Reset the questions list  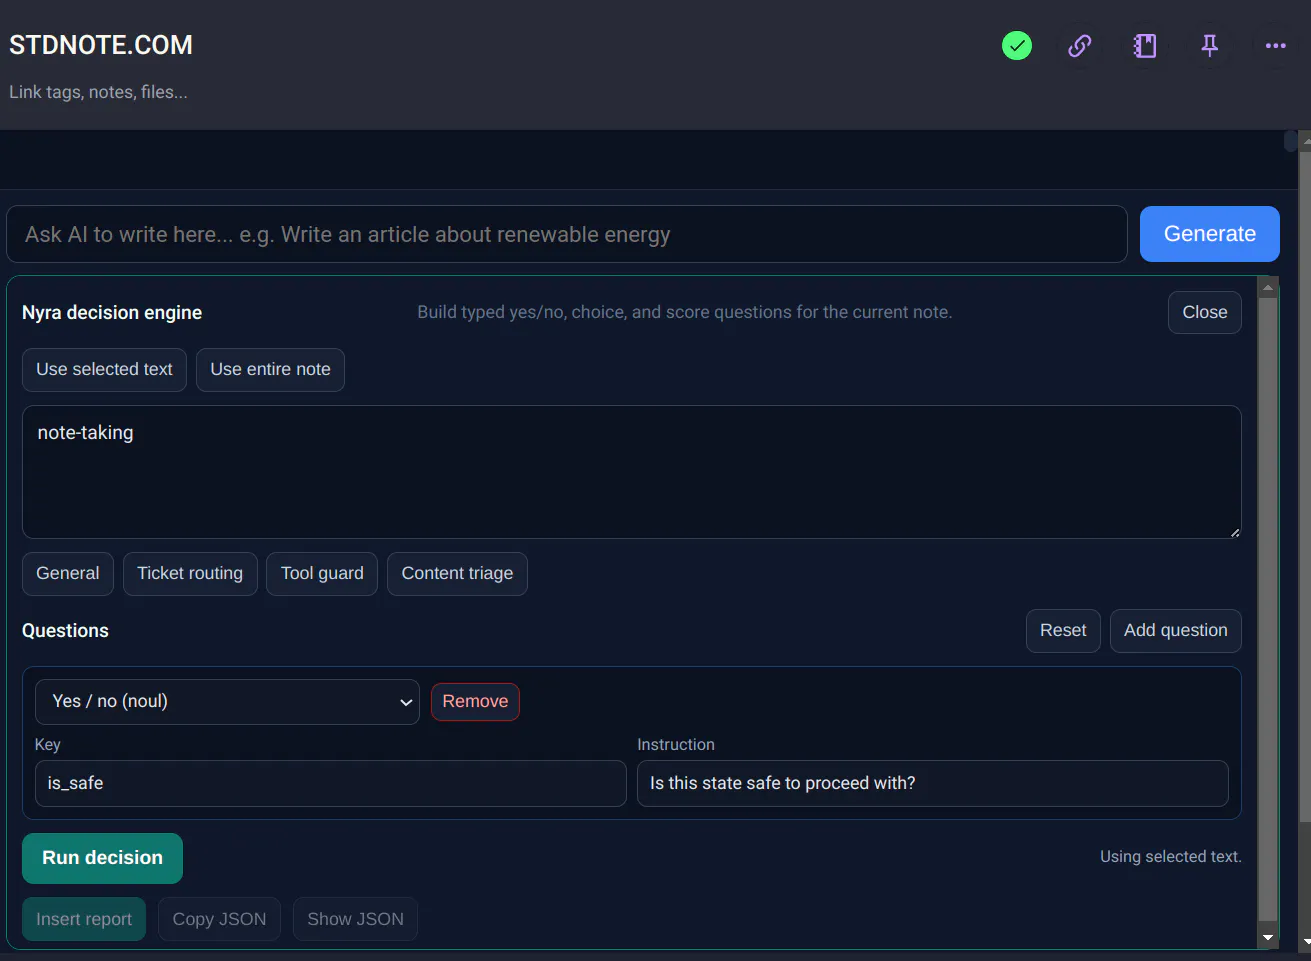coord(1063,631)
